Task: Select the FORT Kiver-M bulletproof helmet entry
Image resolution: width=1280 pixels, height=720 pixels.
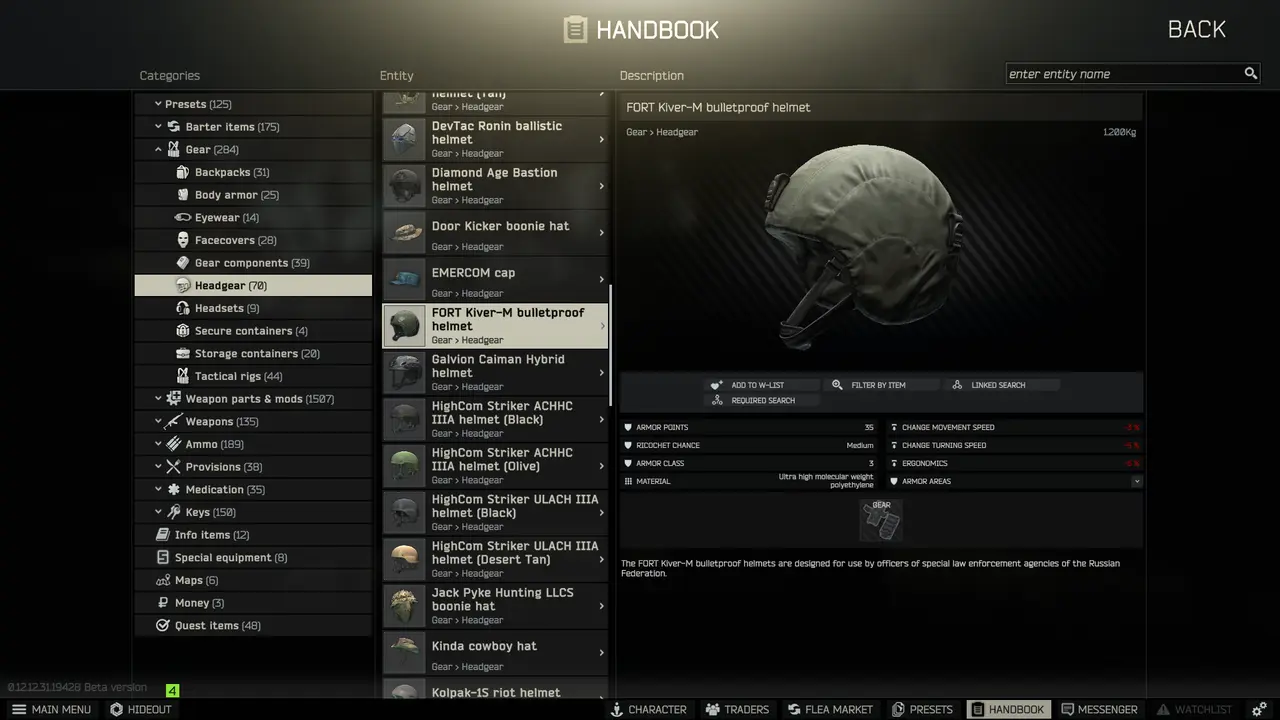Action: click(495, 326)
